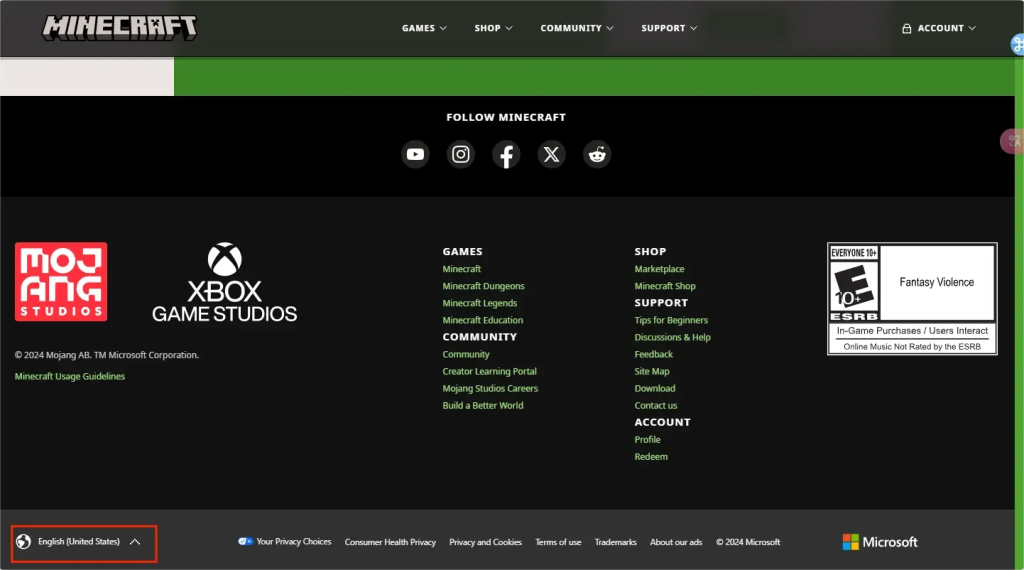Open Minecraft's YouTube page icon

pos(415,155)
